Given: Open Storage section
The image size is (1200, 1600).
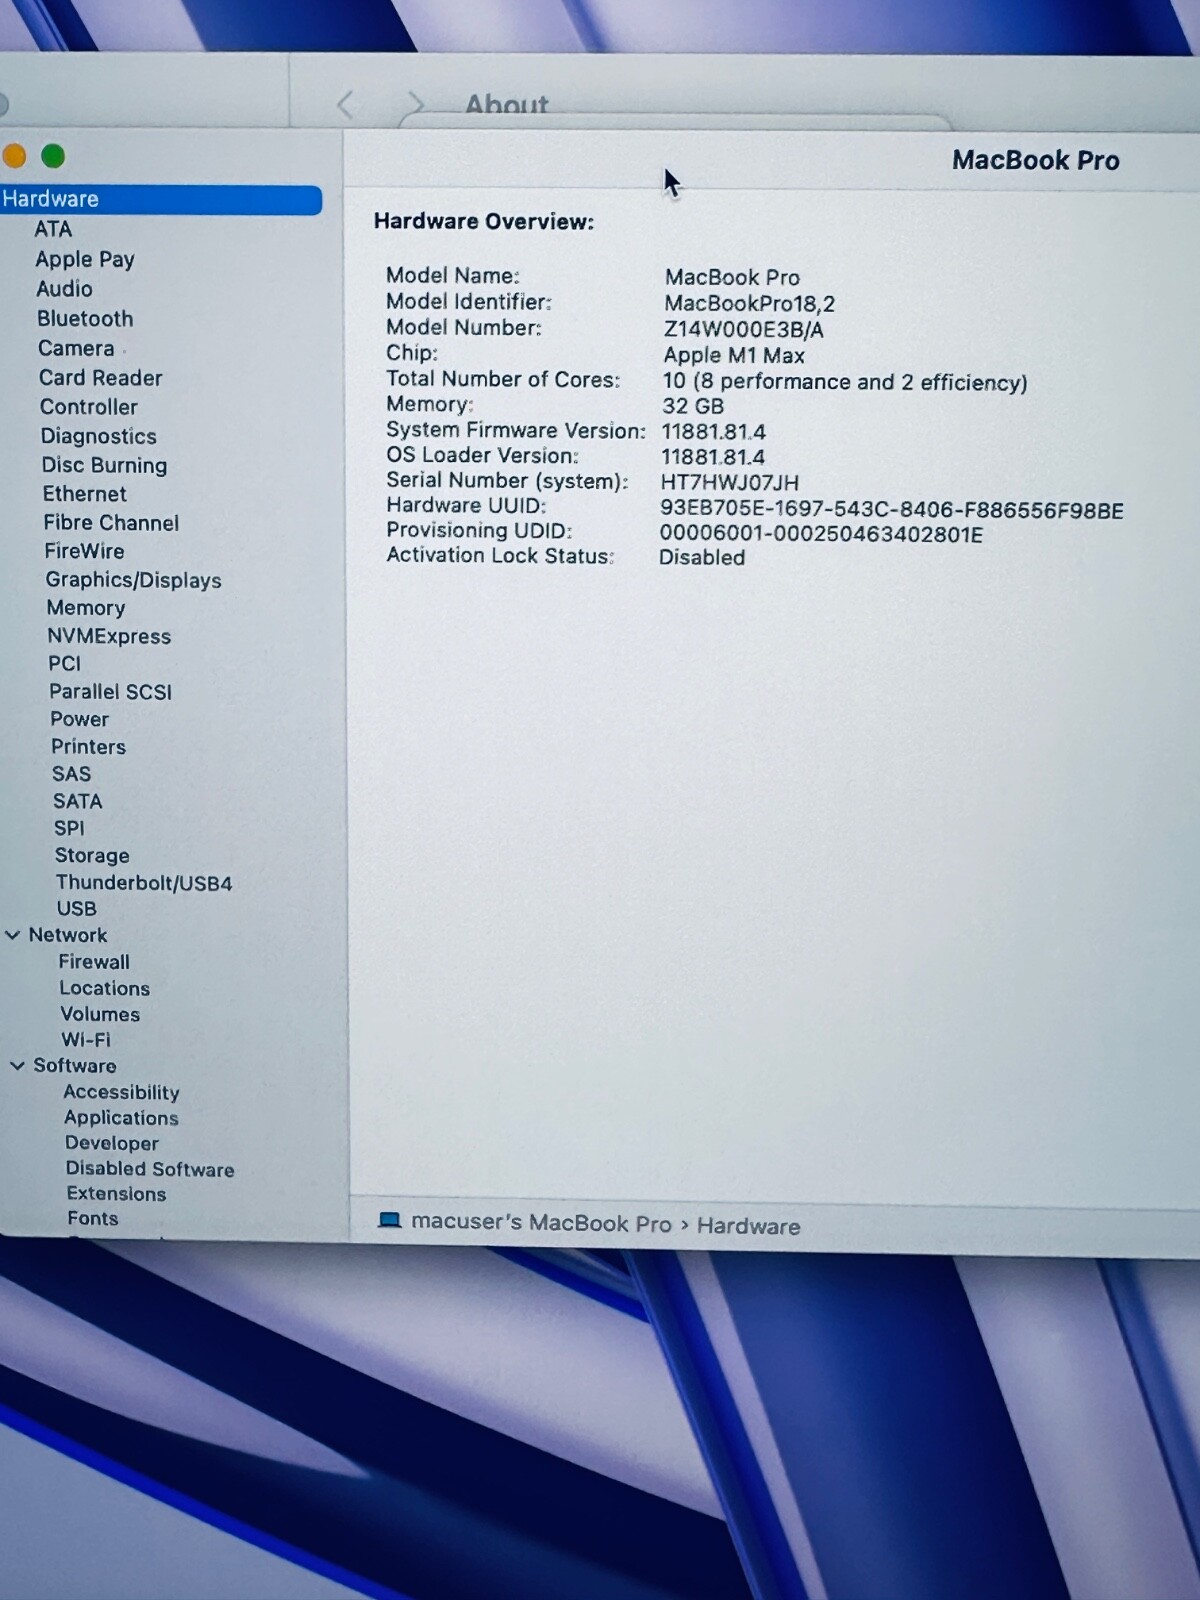Looking at the screenshot, I should click(x=92, y=855).
